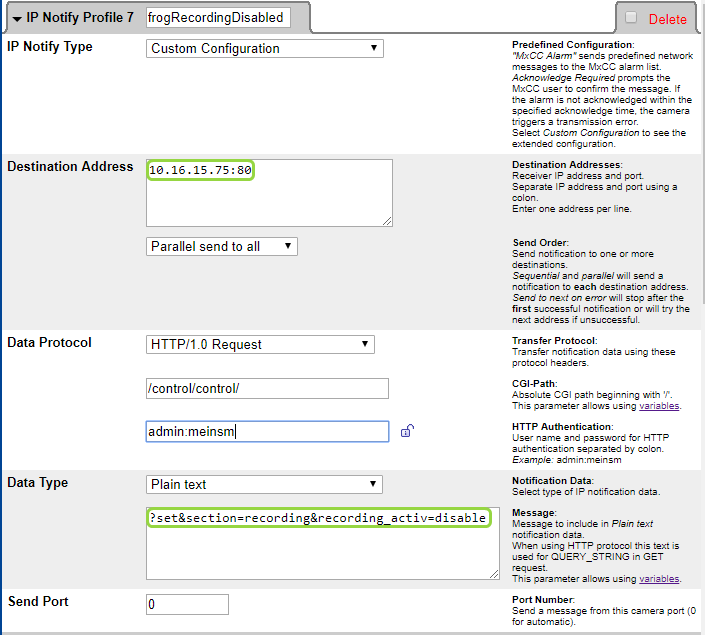
Task: Click the IP Notify Type label
Action: click(x=50, y=47)
